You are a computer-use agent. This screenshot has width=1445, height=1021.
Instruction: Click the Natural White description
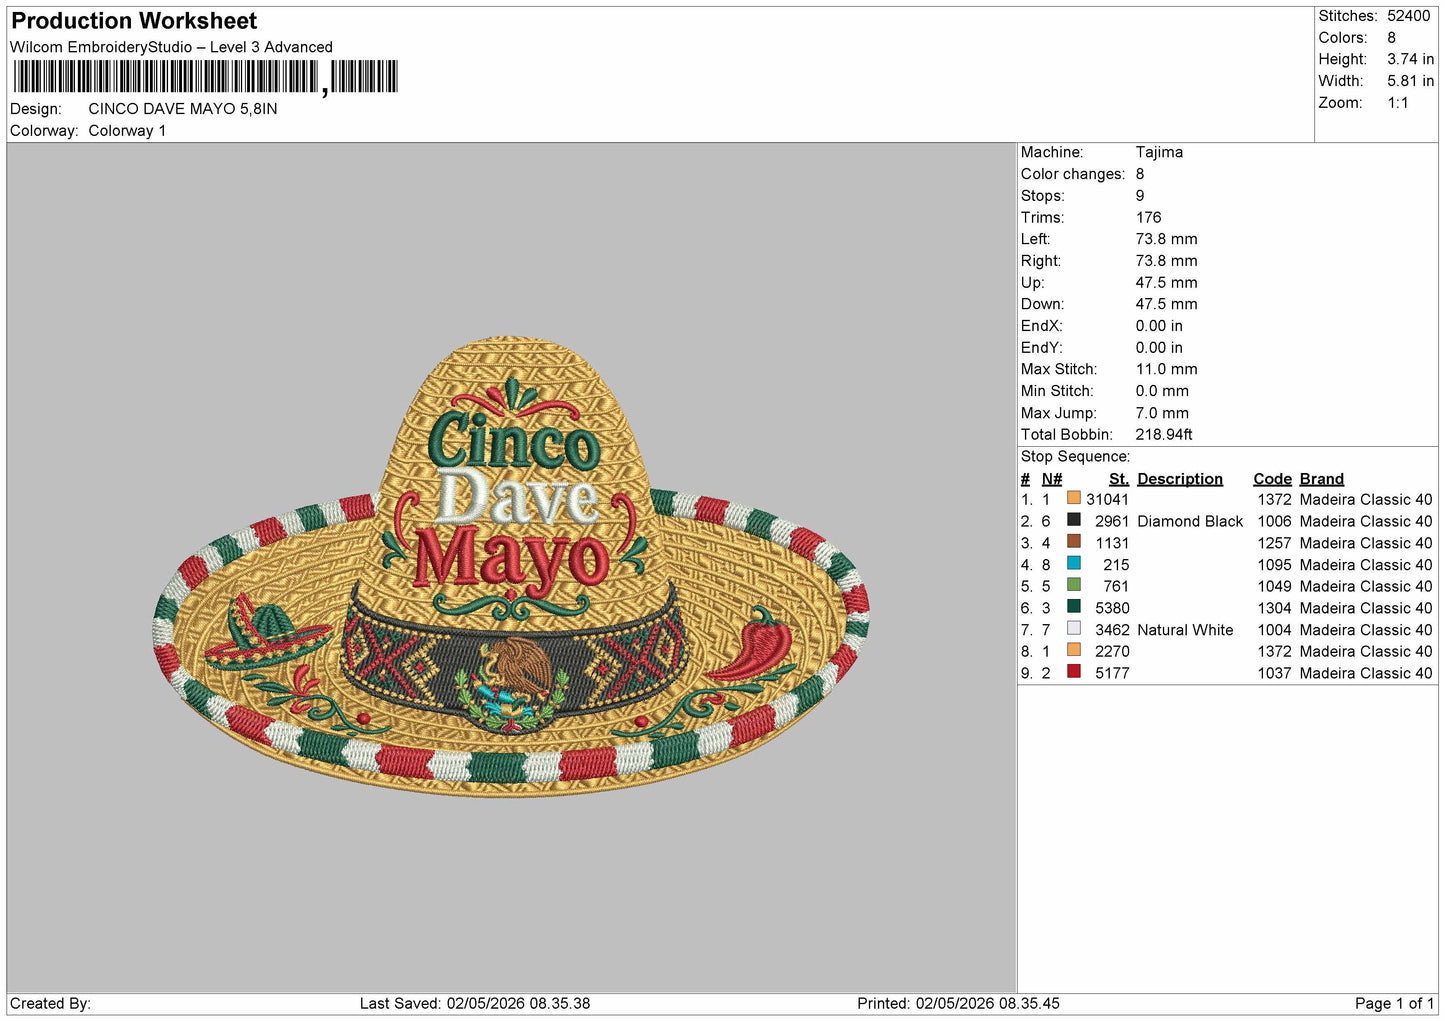pyautogui.click(x=1185, y=631)
